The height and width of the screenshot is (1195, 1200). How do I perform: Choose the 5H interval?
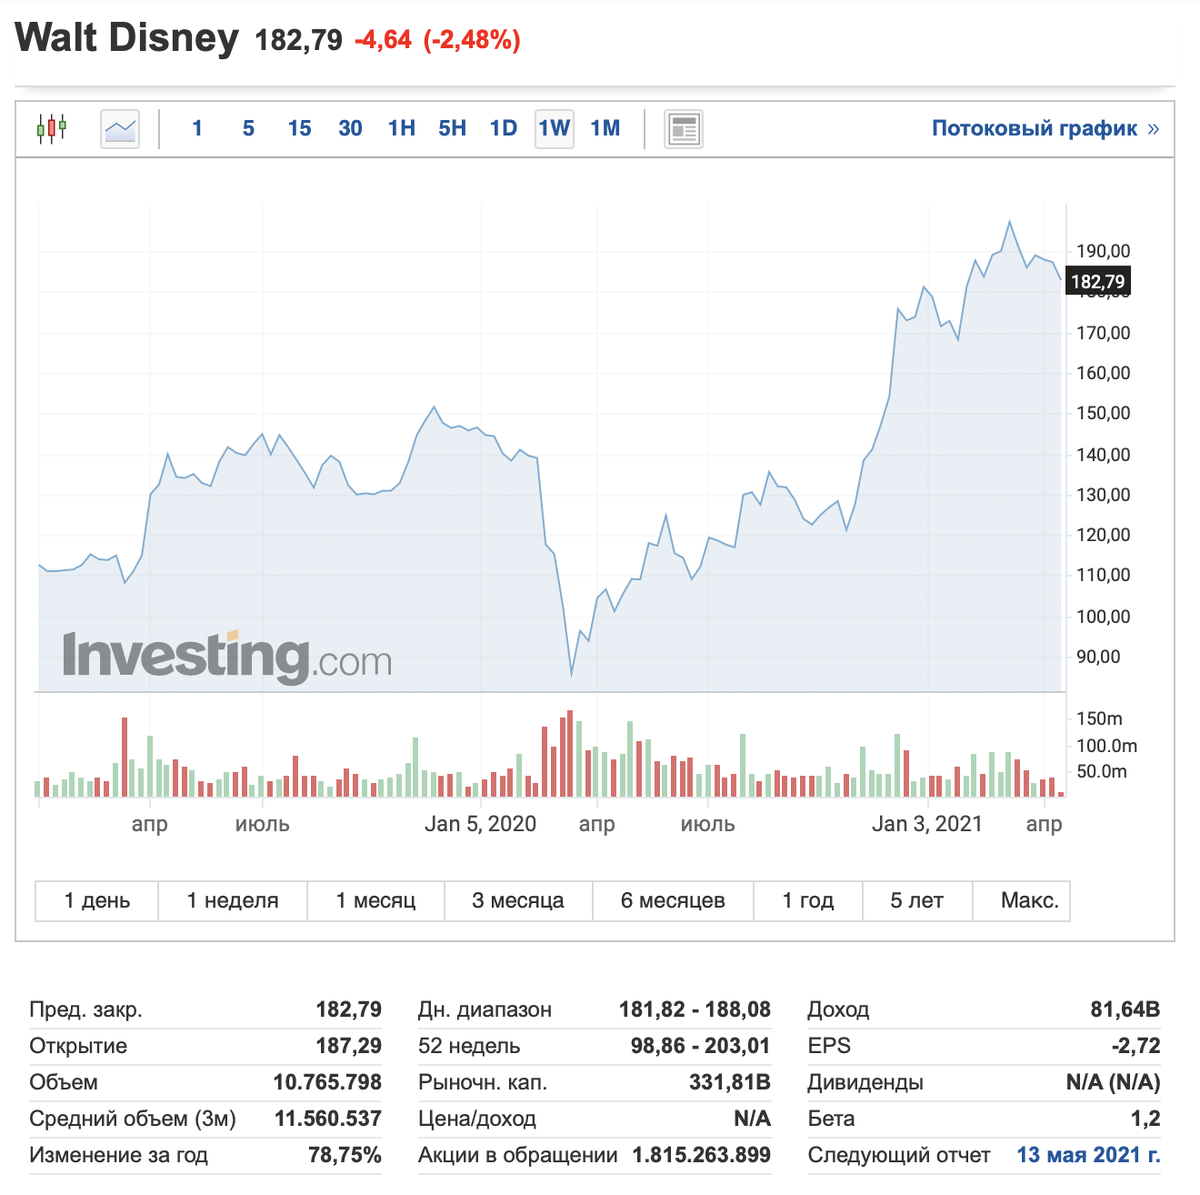click(x=451, y=128)
